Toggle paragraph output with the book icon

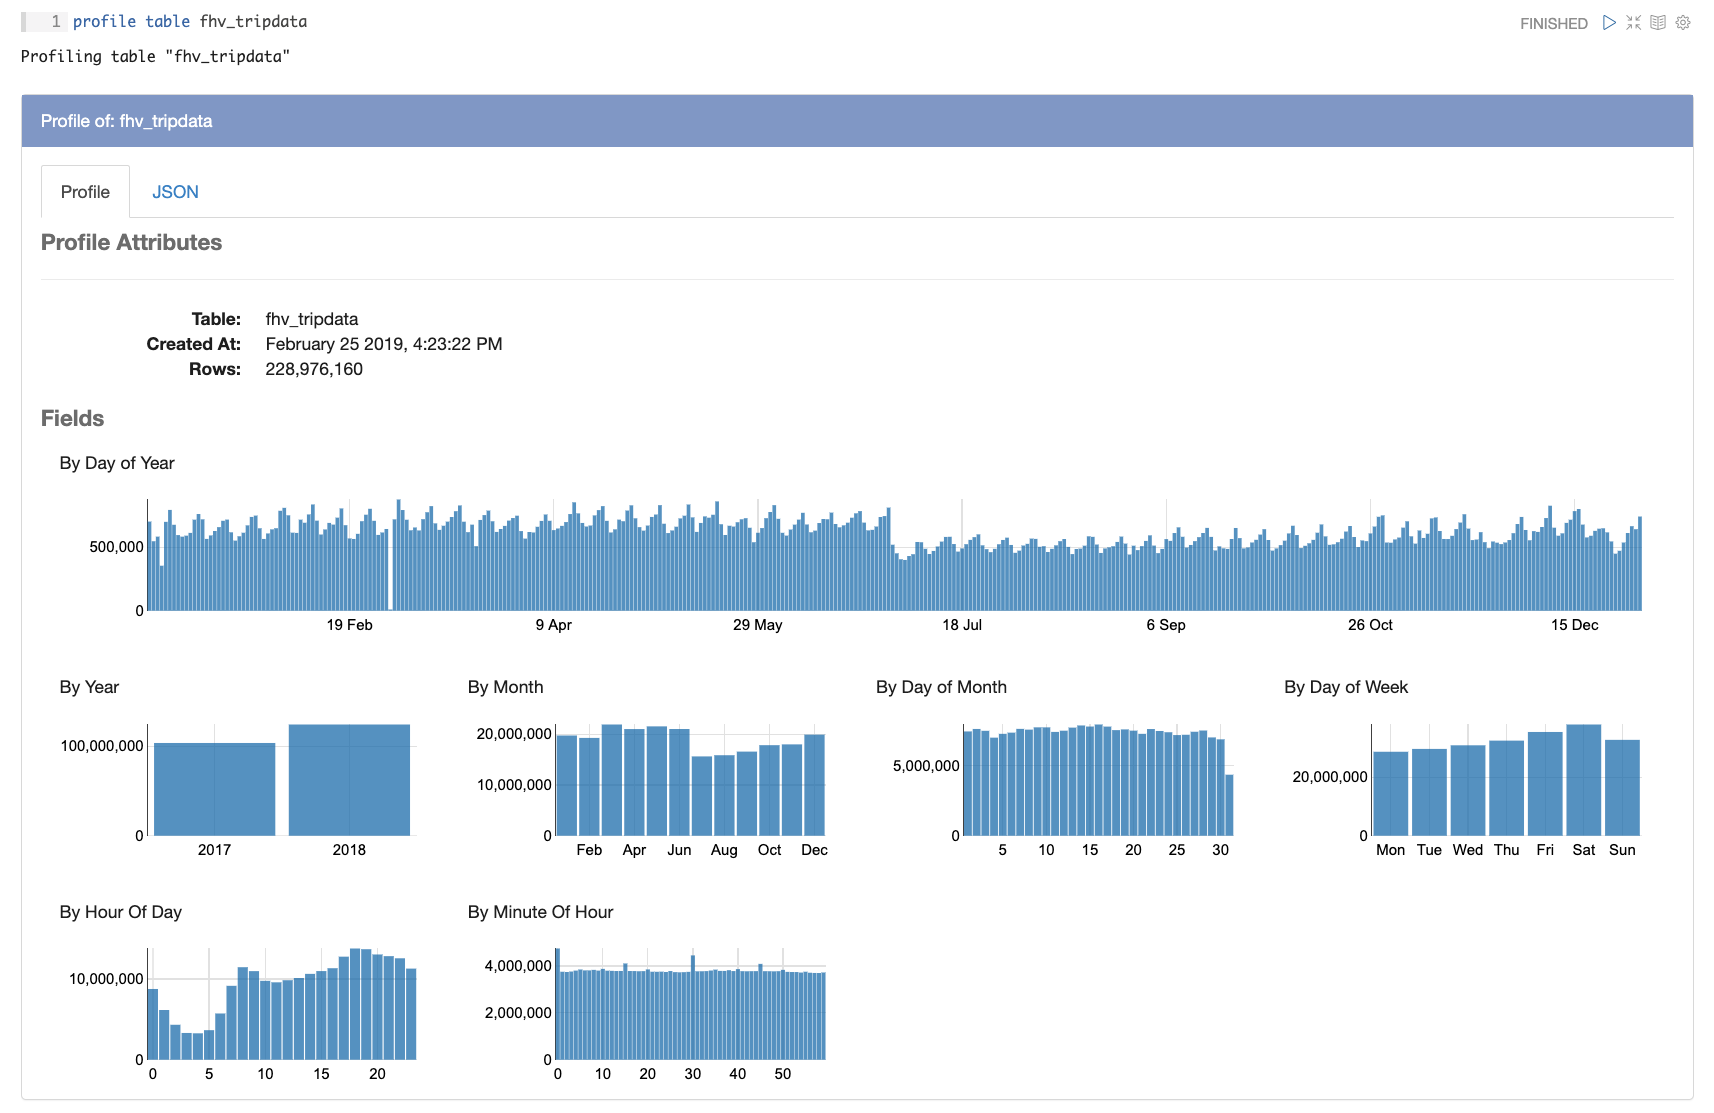[1658, 22]
